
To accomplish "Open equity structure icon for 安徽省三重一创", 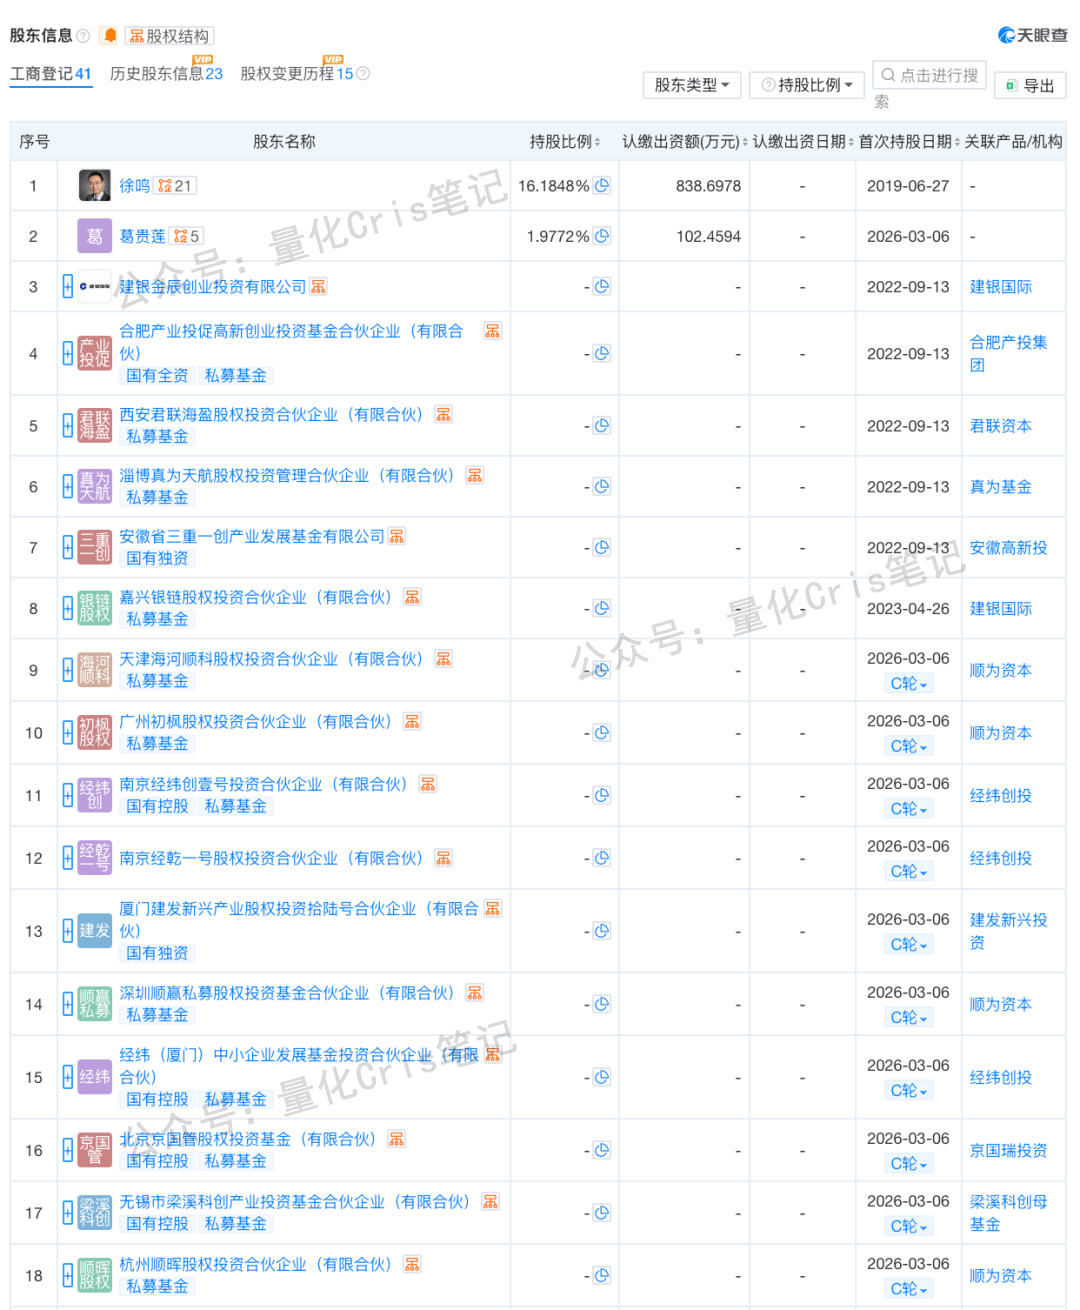I will (x=397, y=536).
